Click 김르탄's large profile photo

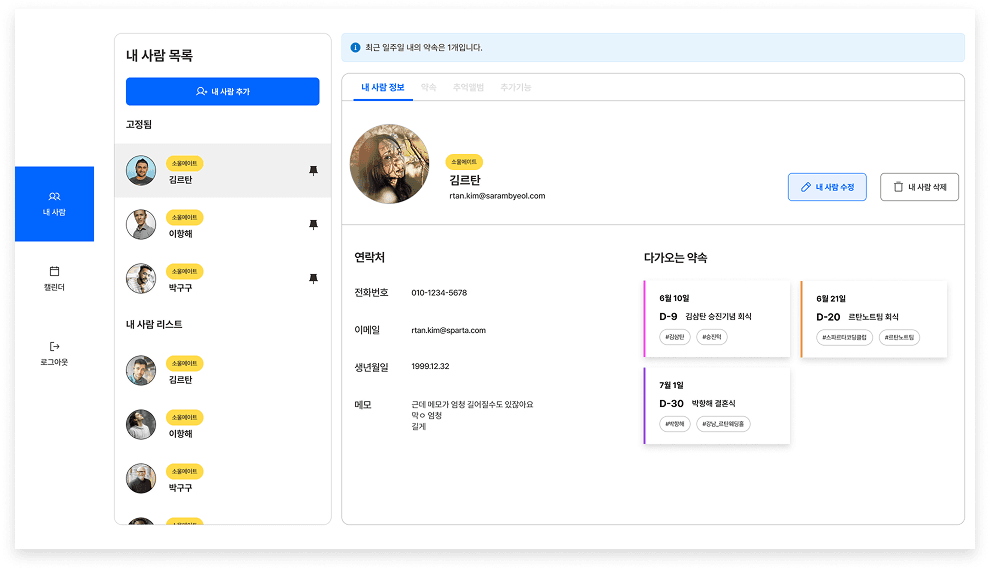click(x=389, y=164)
